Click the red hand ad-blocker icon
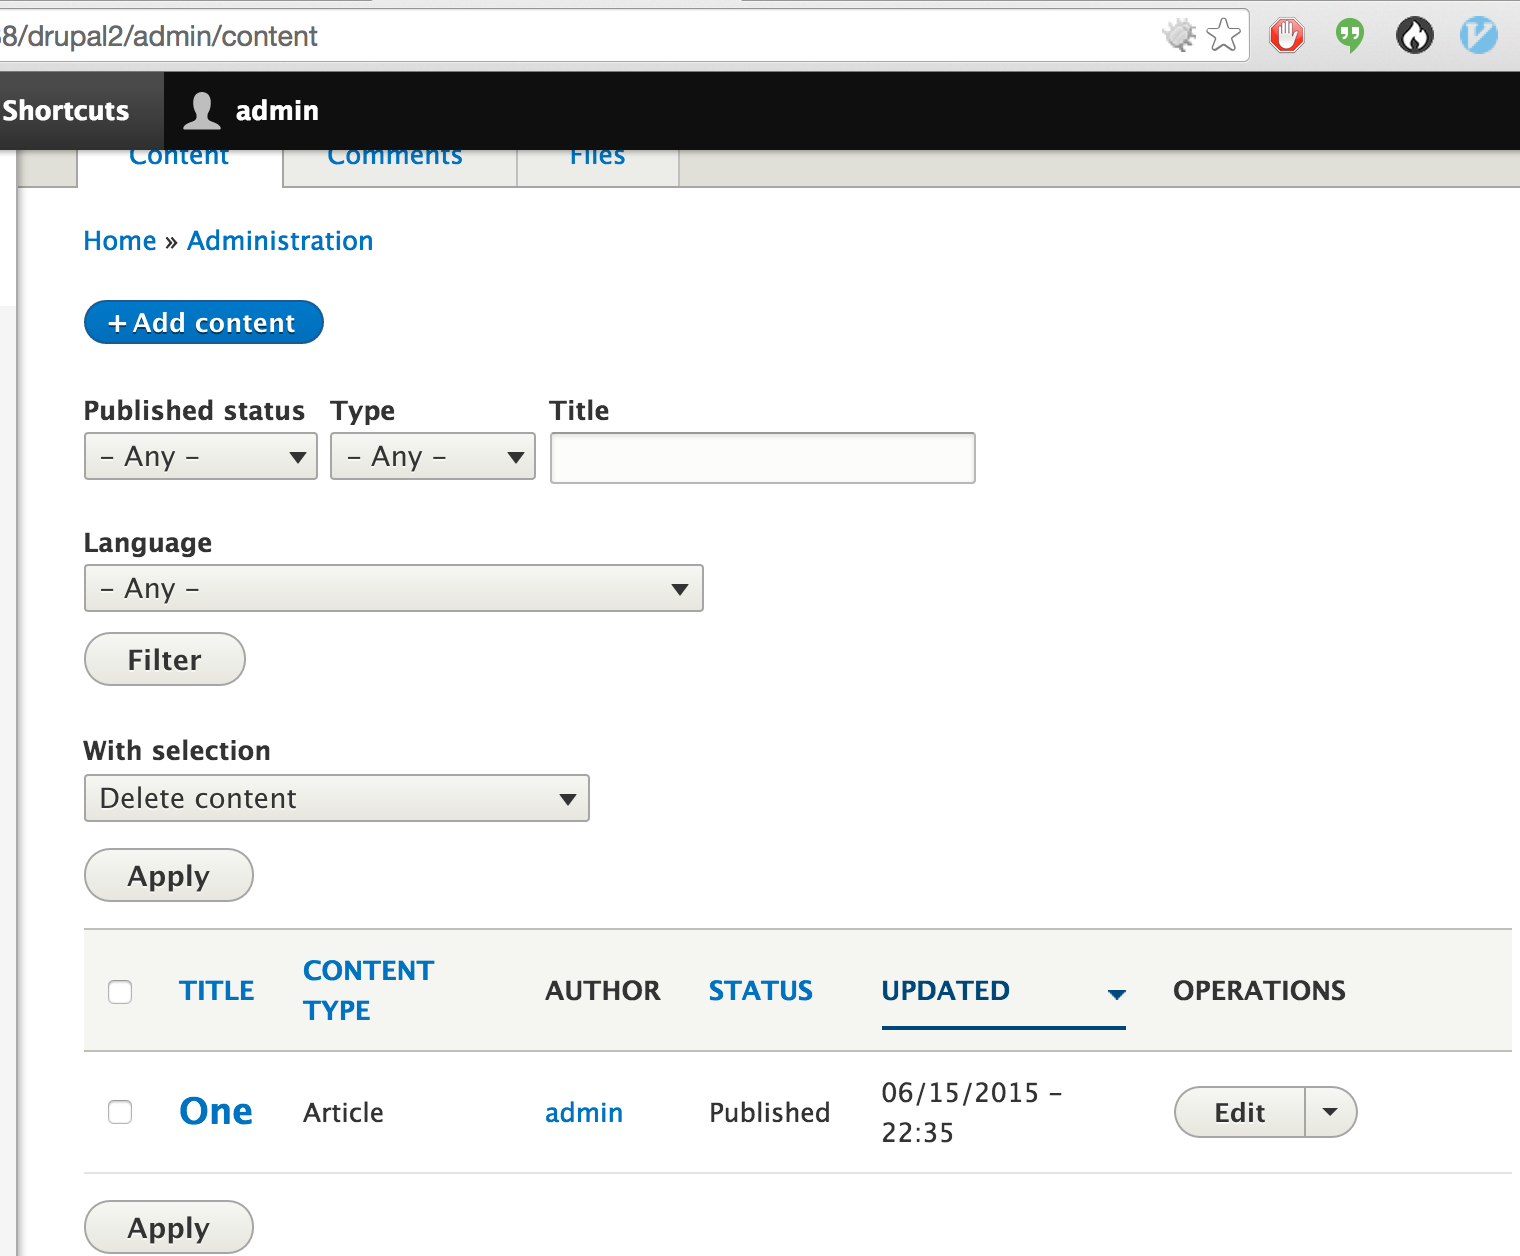The height and width of the screenshot is (1256, 1520). 1286,35
